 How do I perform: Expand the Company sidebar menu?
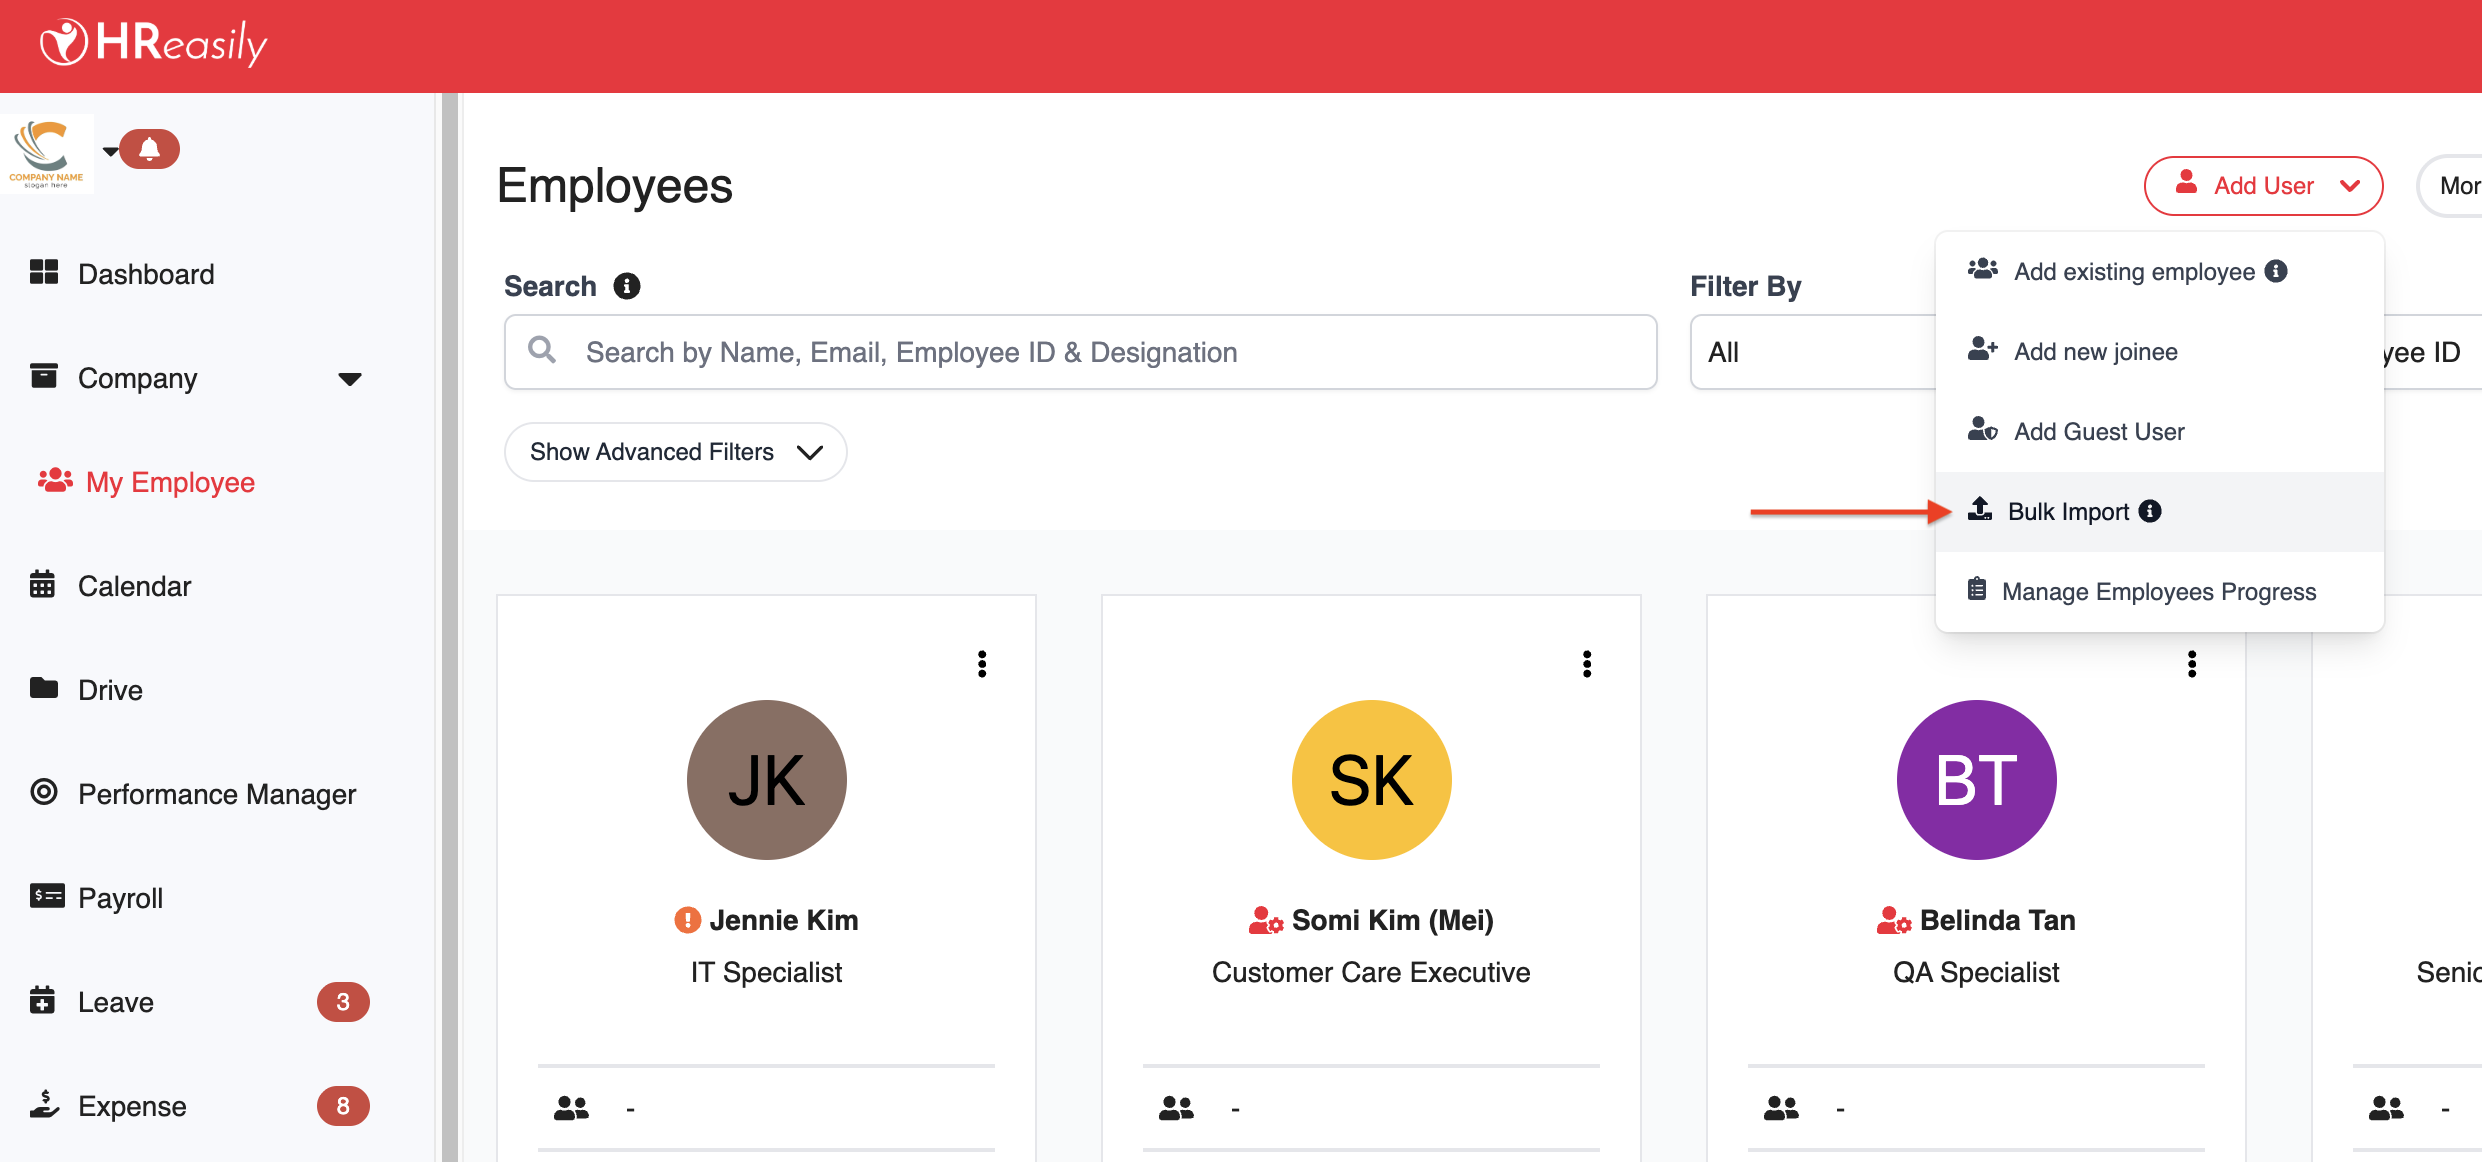(x=349, y=379)
